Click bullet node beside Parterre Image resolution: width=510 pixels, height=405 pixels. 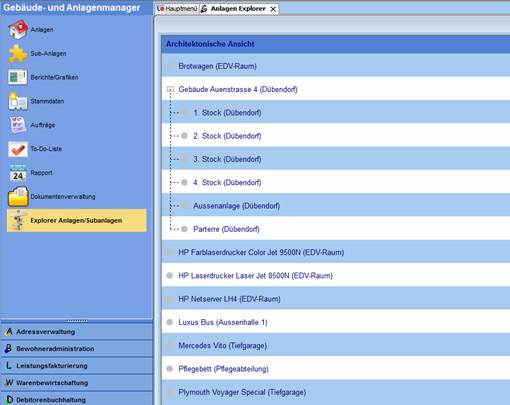pos(184,229)
